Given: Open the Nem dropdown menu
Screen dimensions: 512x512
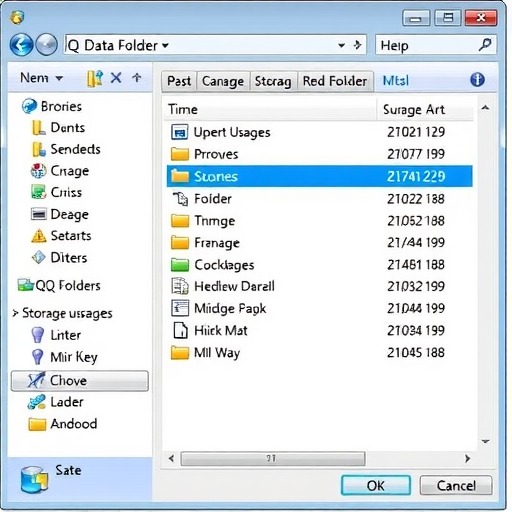Looking at the screenshot, I should coord(41,78).
